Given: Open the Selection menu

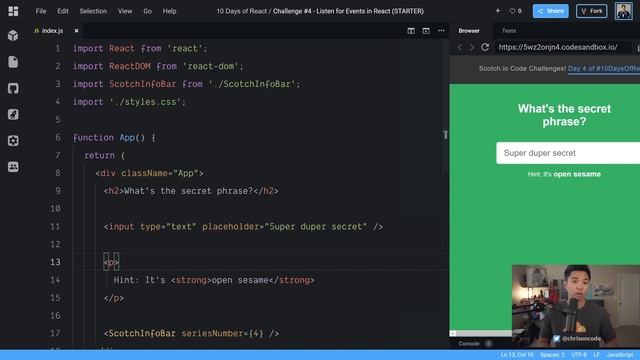Looking at the screenshot, I should (93, 11).
